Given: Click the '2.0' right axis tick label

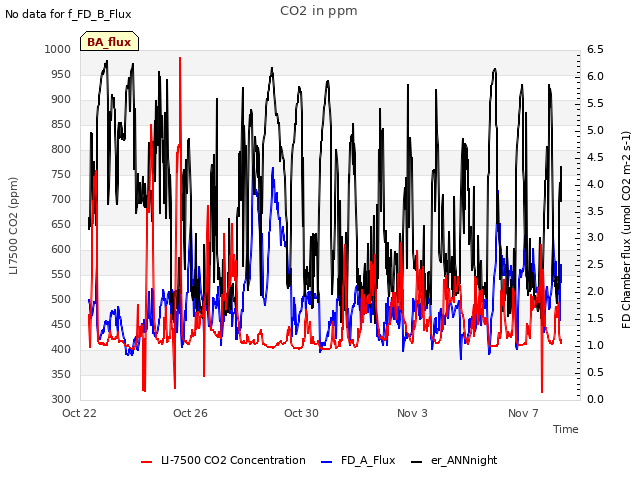Looking at the screenshot, I should coord(596,291).
